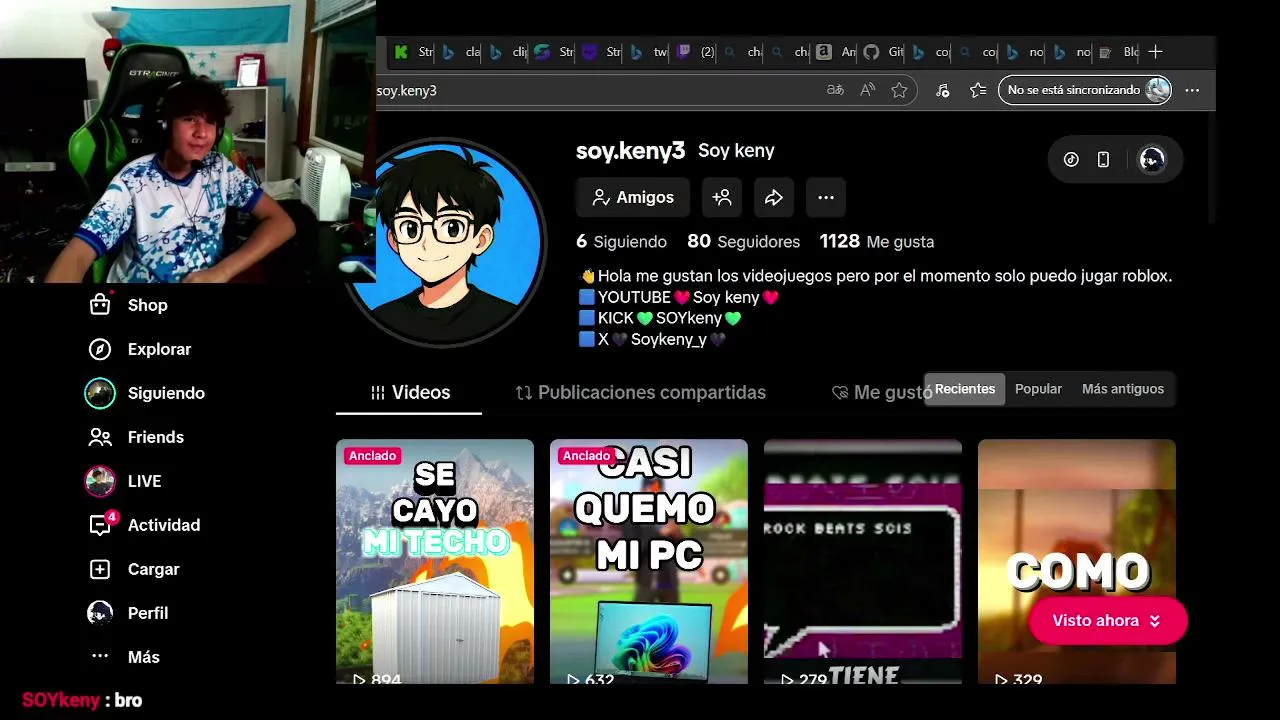This screenshot has height=720, width=1280.
Task: View the 80 Seguidores list
Action: 743,242
